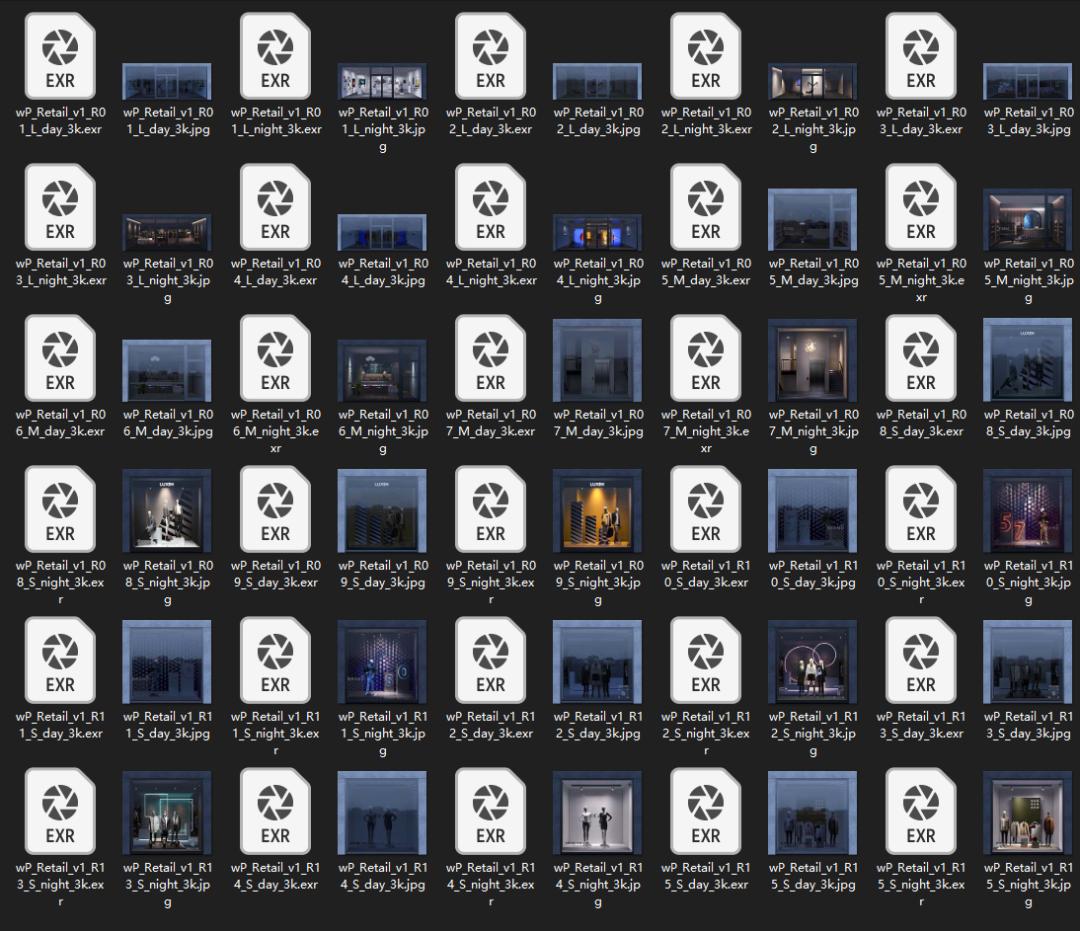Select the wP_Retail_v1_R07_M_day_3k.exr file icon
The height and width of the screenshot is (931, 1080).
(490, 358)
